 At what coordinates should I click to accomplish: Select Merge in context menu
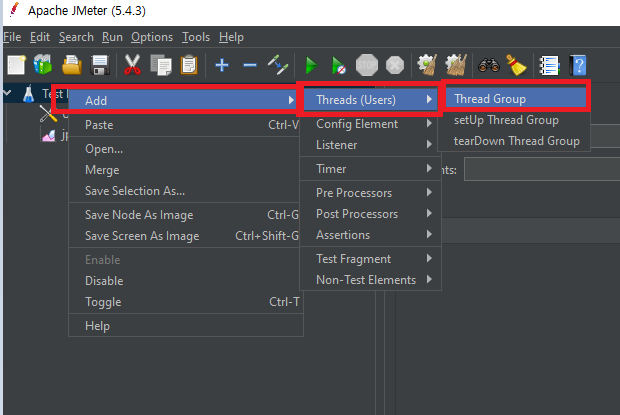point(184,170)
